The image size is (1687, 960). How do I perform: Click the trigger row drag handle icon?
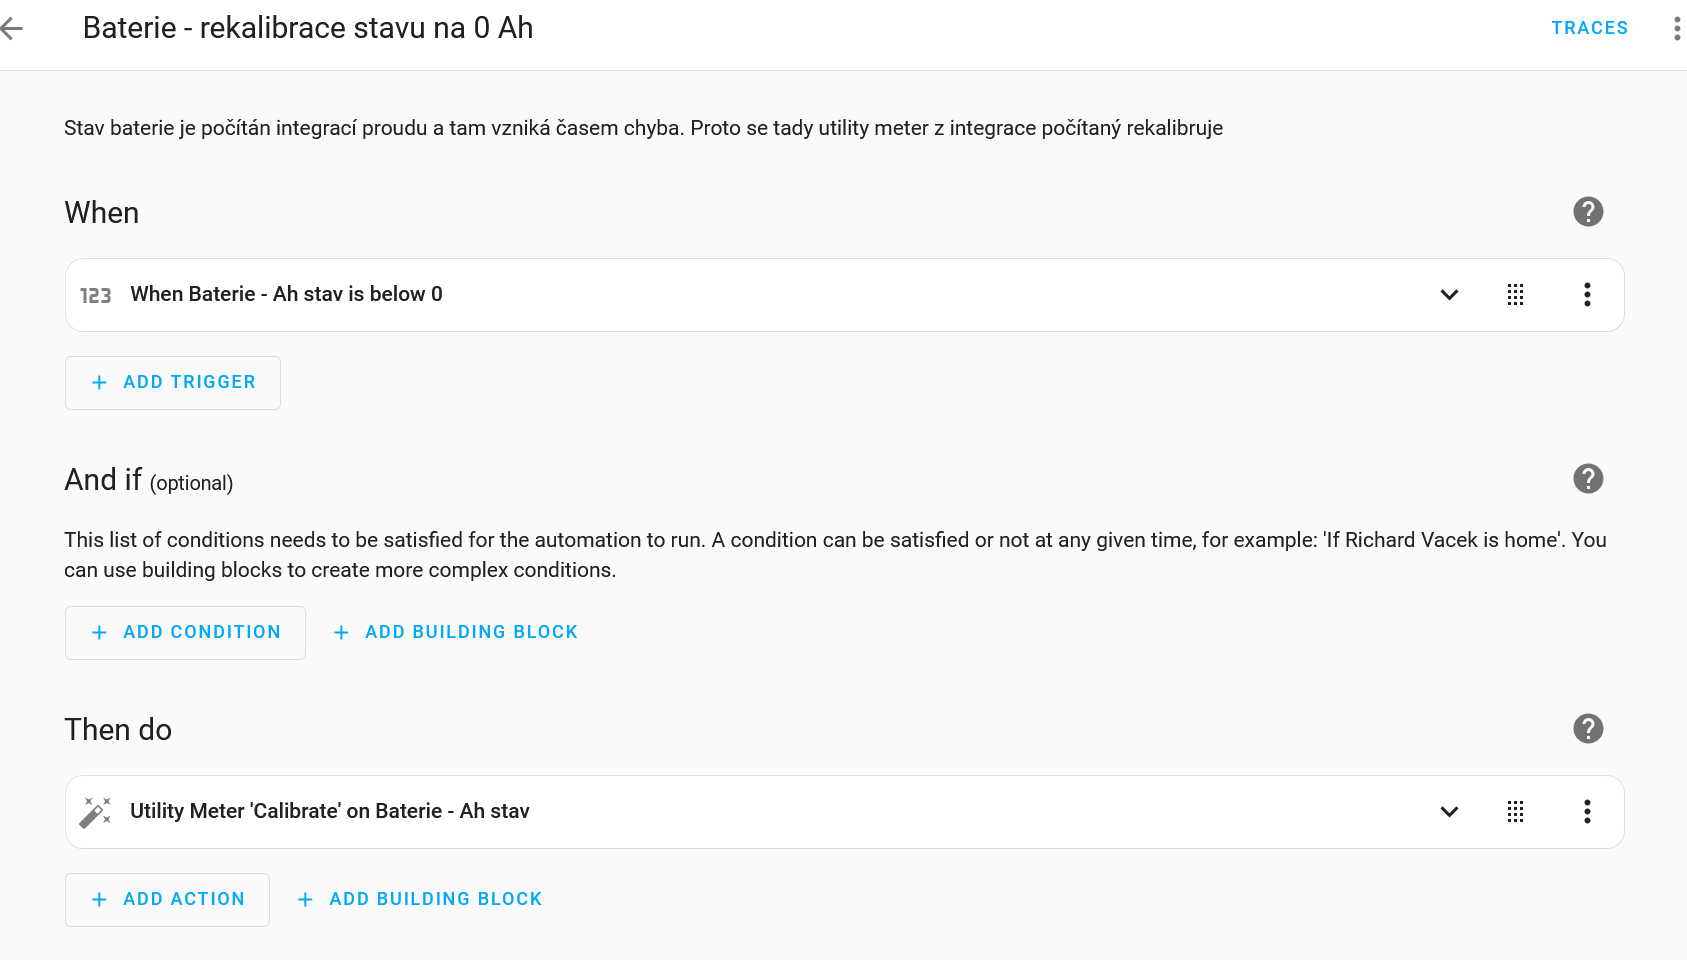pos(1515,295)
